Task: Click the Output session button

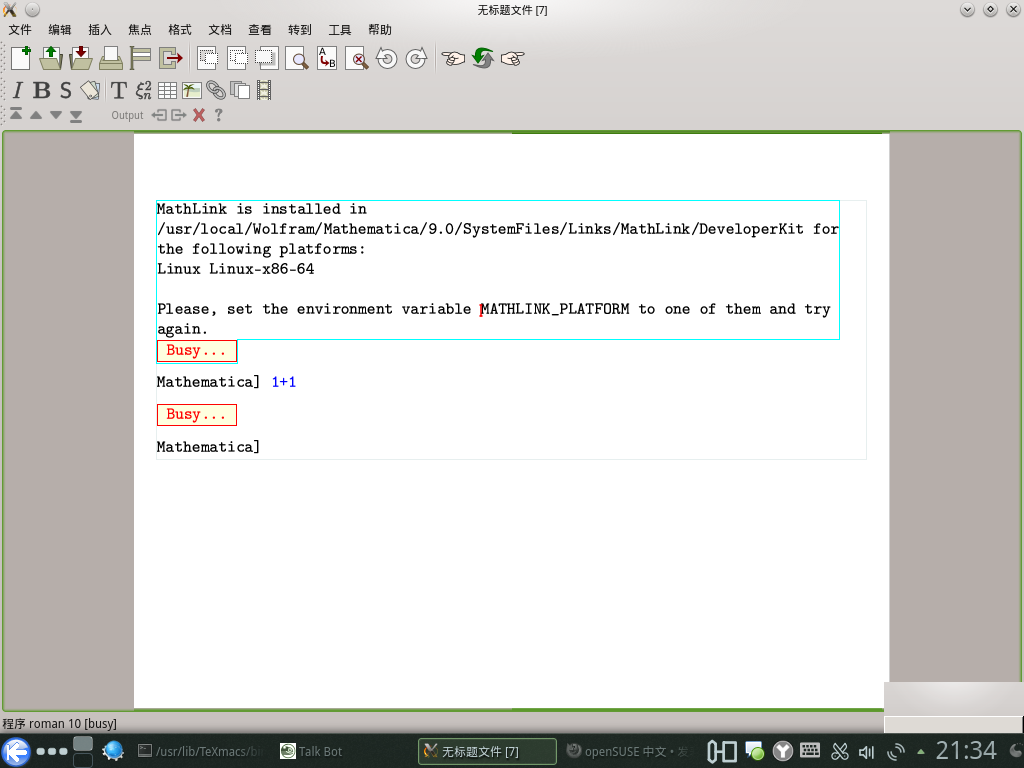Action: 127,115
